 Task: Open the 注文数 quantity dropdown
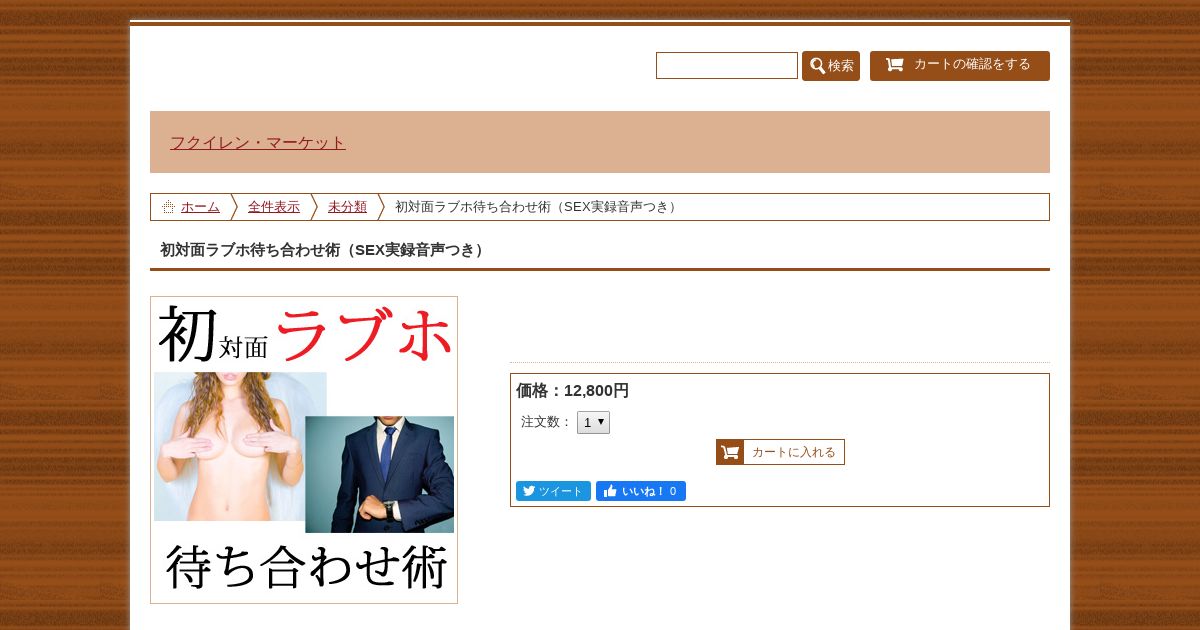click(x=593, y=422)
